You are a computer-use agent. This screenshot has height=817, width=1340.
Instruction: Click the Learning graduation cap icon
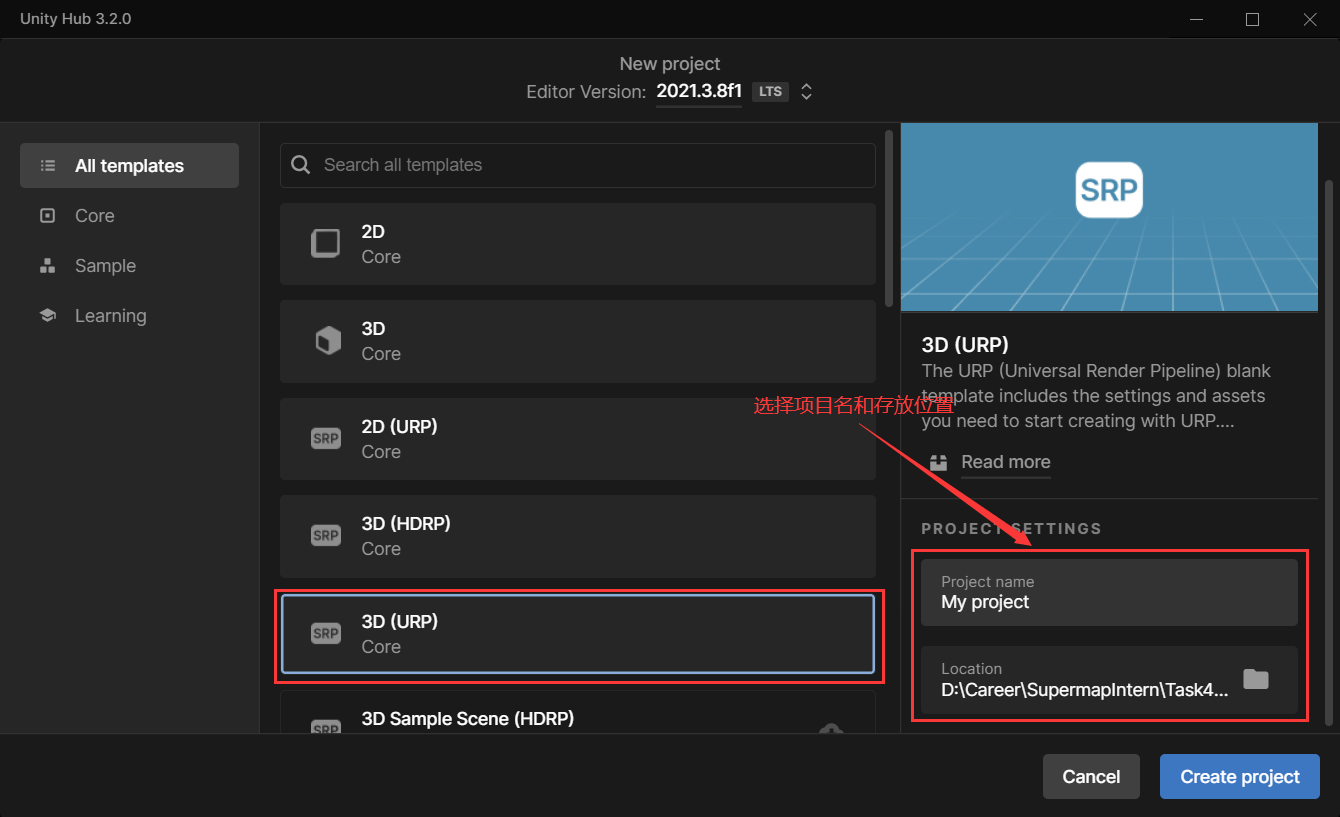point(47,316)
